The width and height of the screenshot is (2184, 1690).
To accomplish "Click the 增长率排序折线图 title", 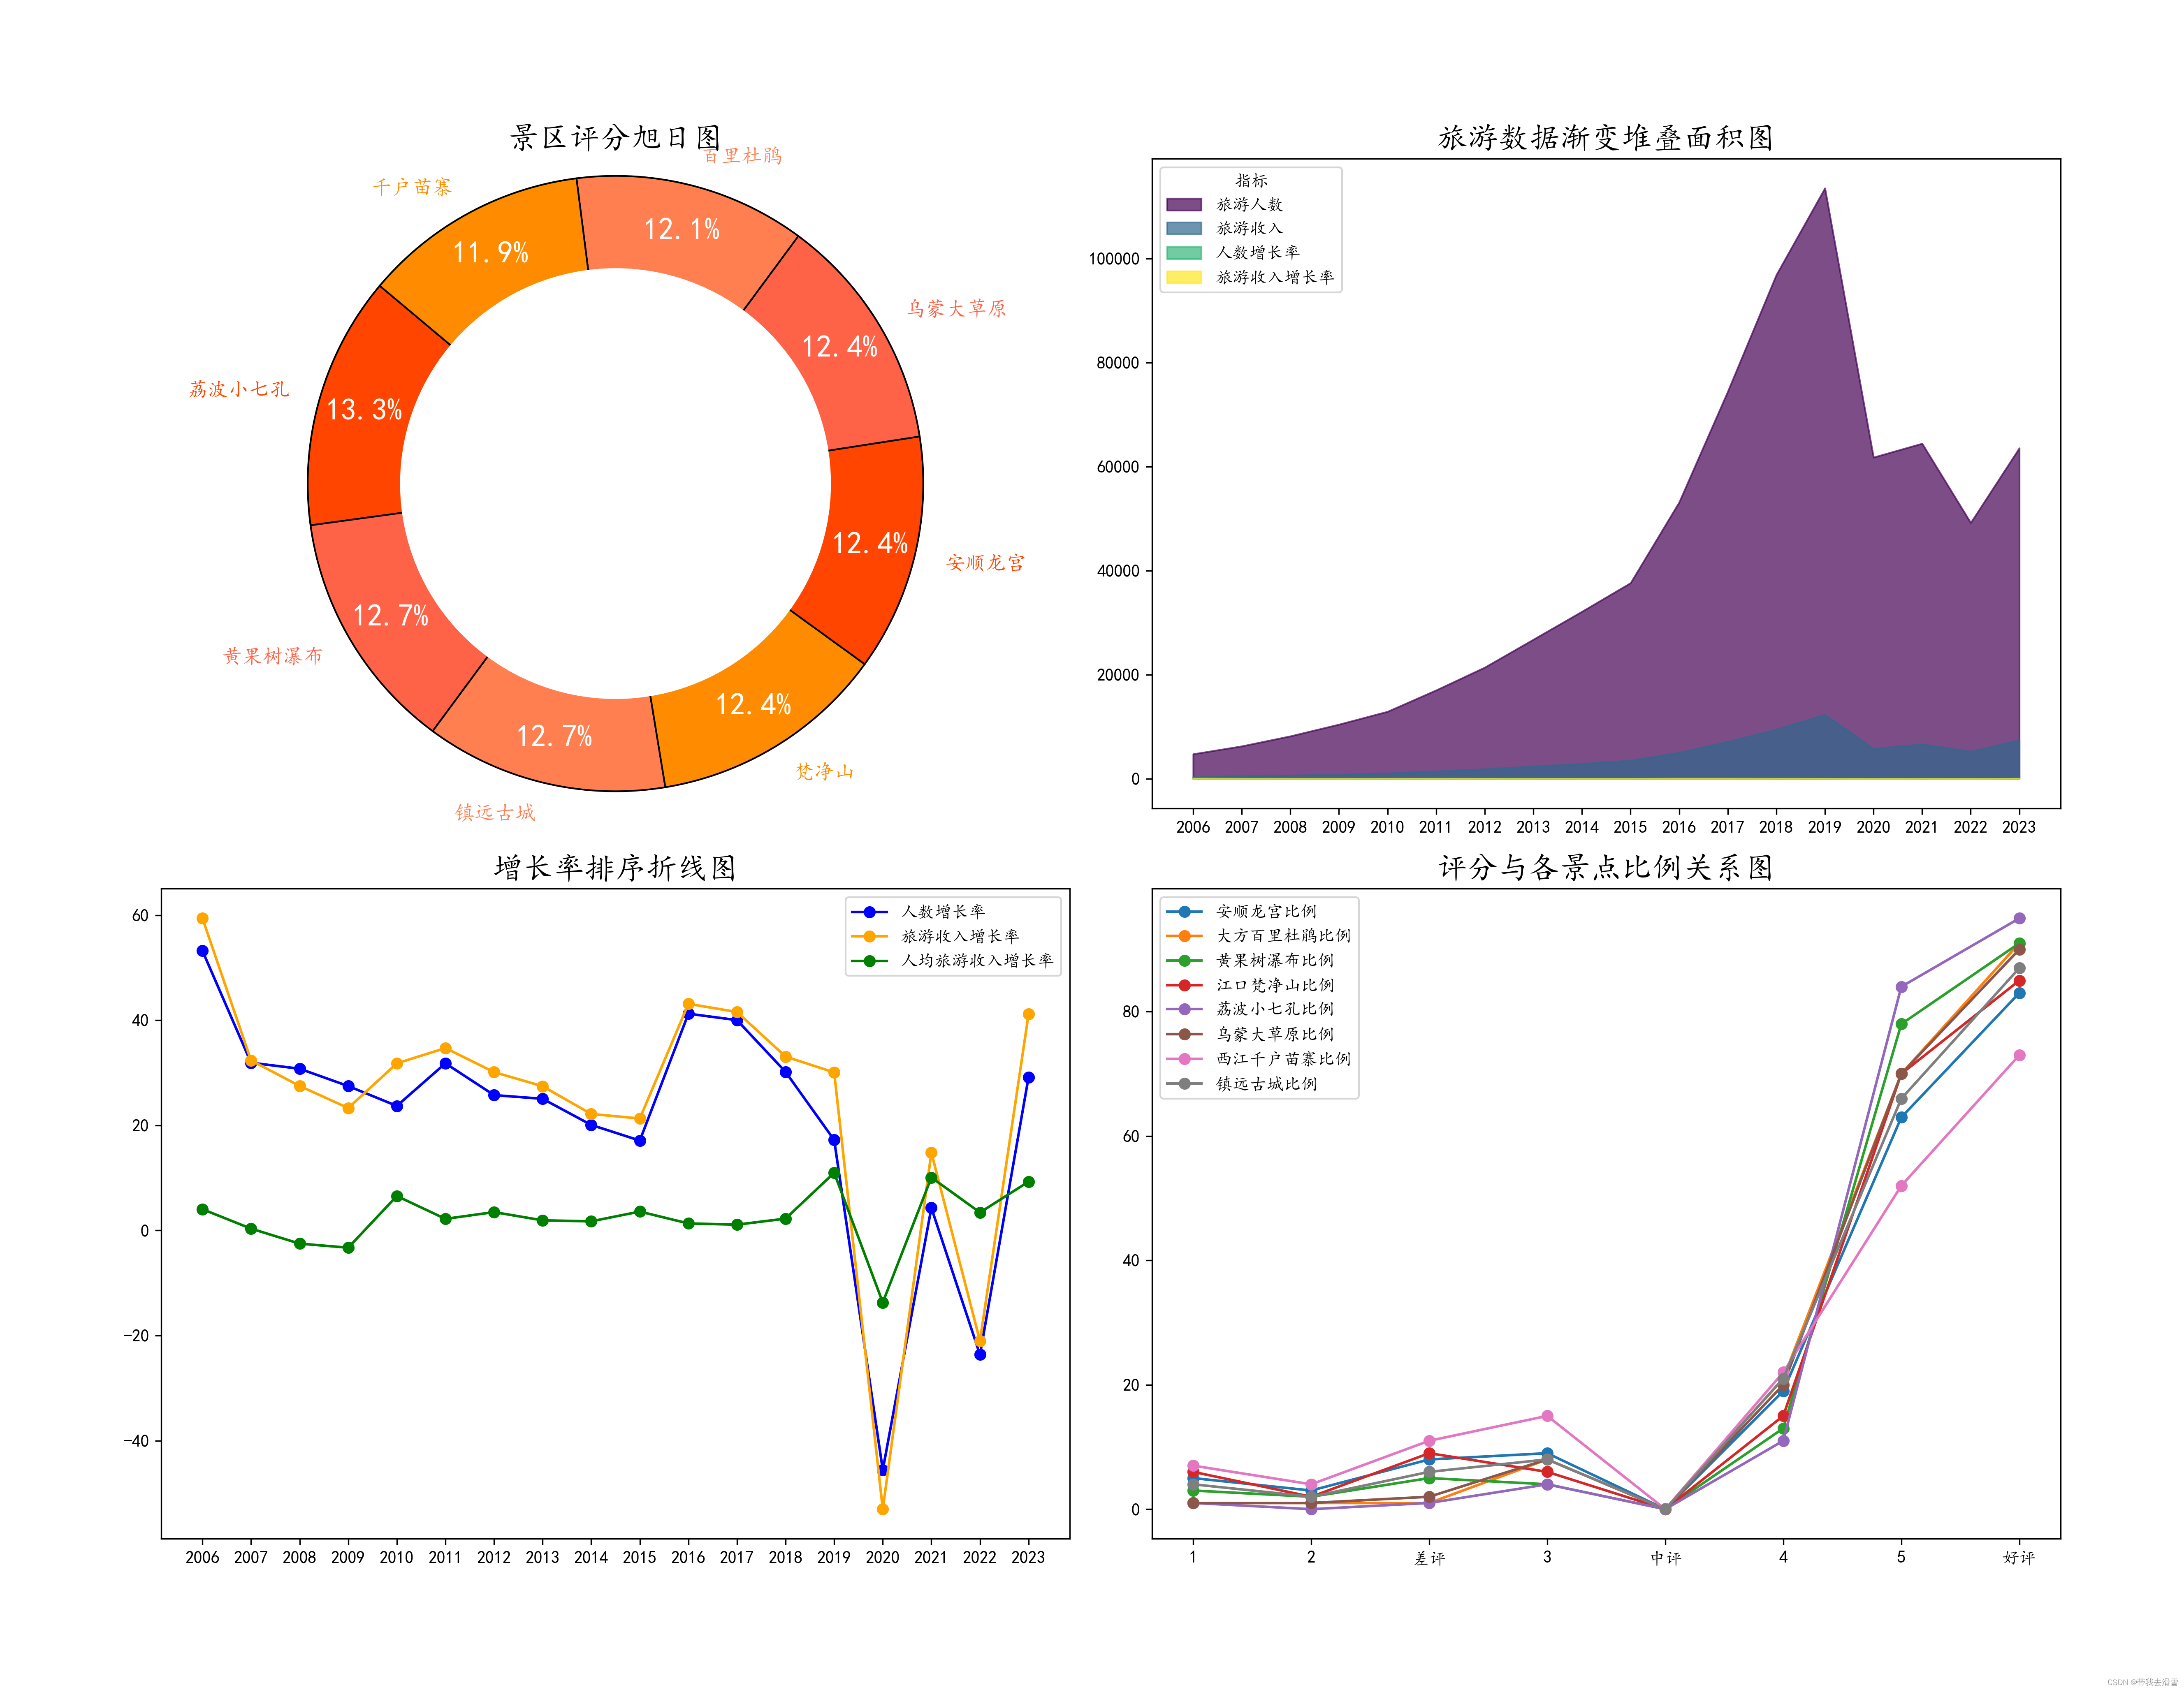I will pos(614,867).
